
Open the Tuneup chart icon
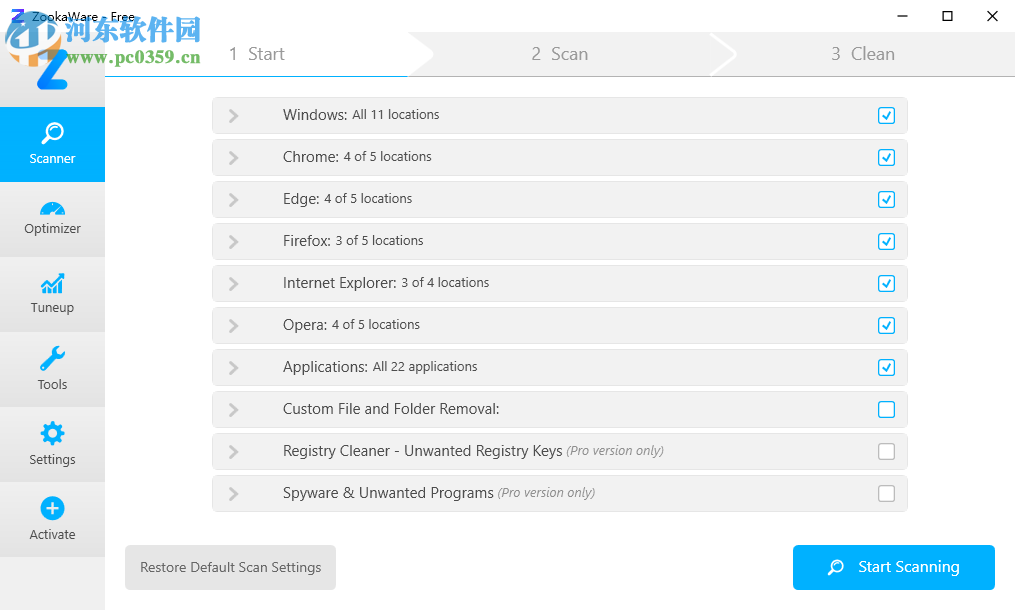click(x=52, y=284)
